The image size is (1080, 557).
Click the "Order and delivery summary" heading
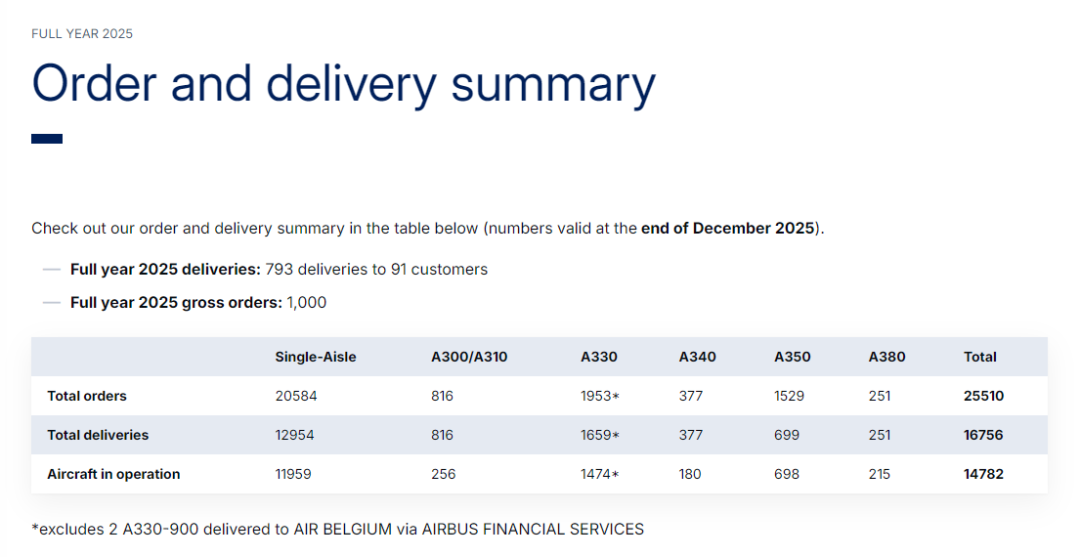(x=343, y=84)
